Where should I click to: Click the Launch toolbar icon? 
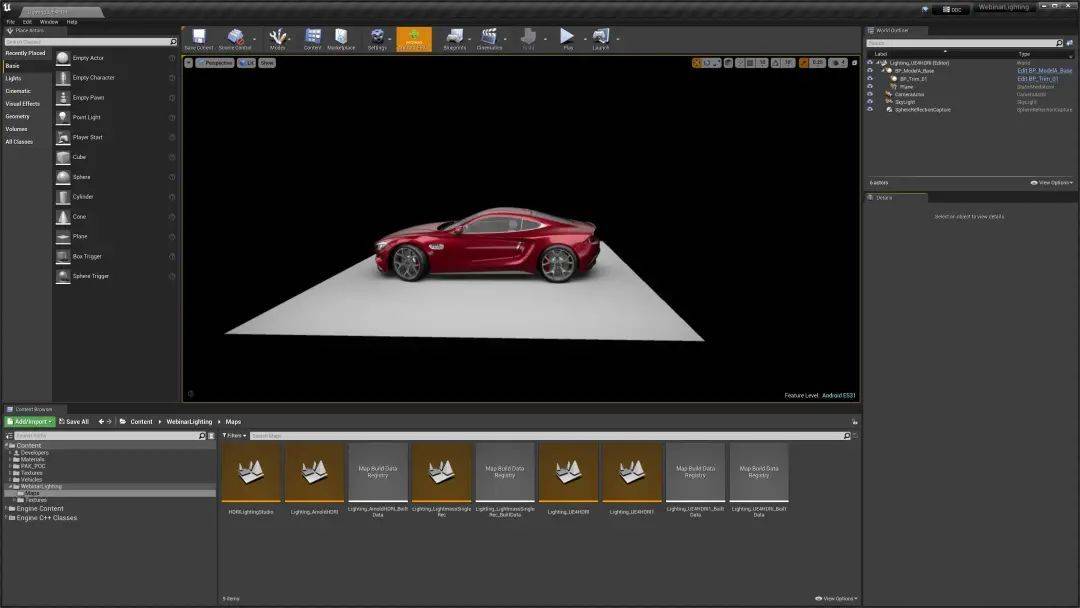point(601,39)
